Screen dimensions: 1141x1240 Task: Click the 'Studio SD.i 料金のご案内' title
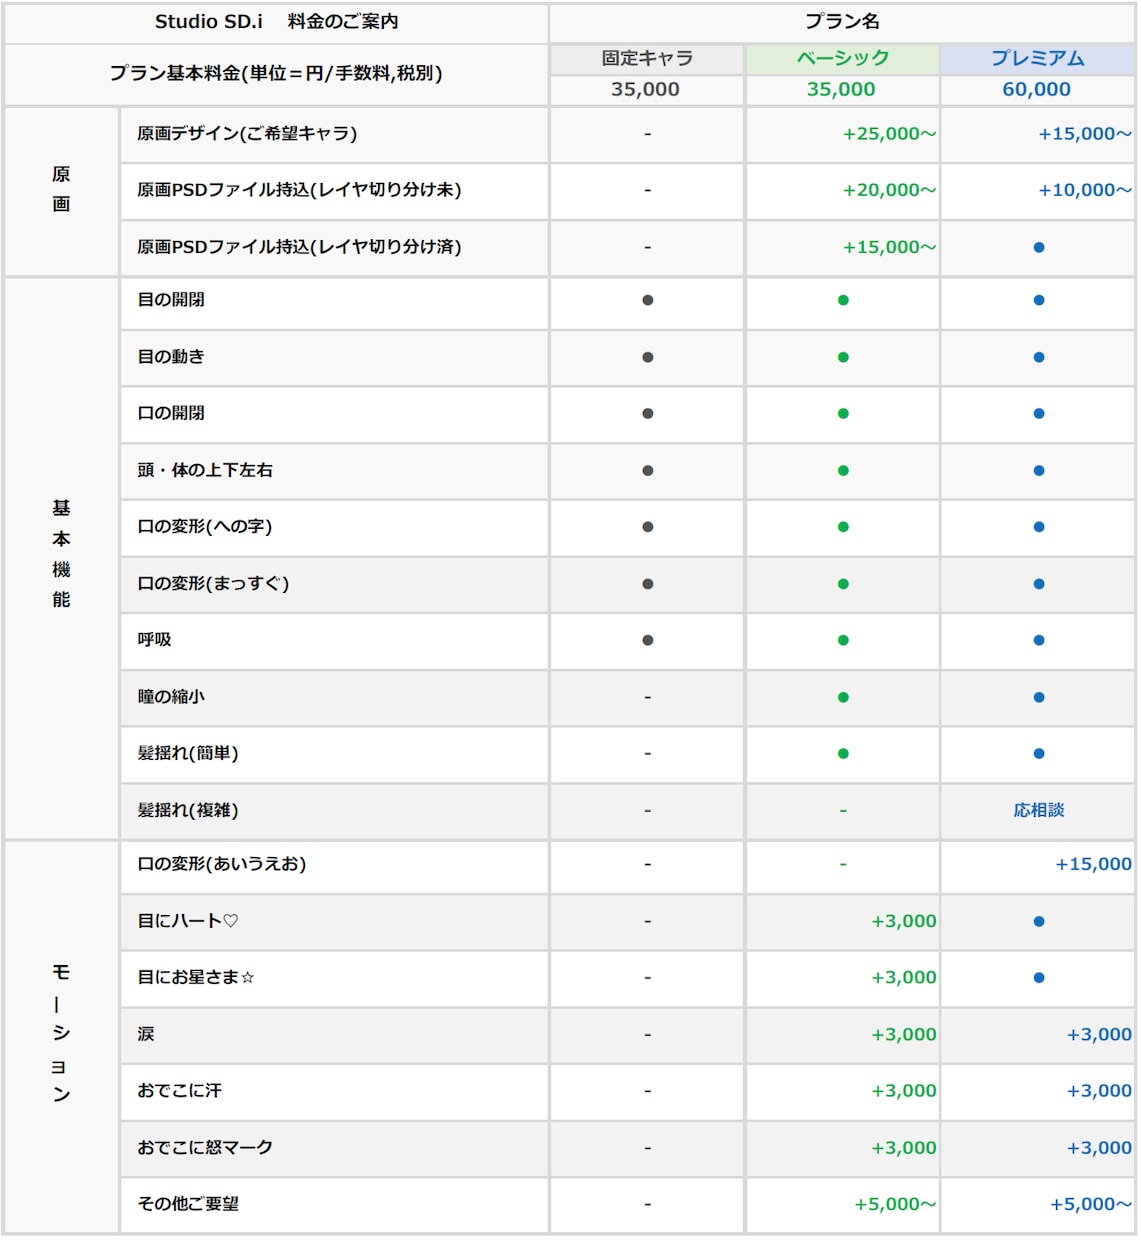pyautogui.click(x=276, y=22)
